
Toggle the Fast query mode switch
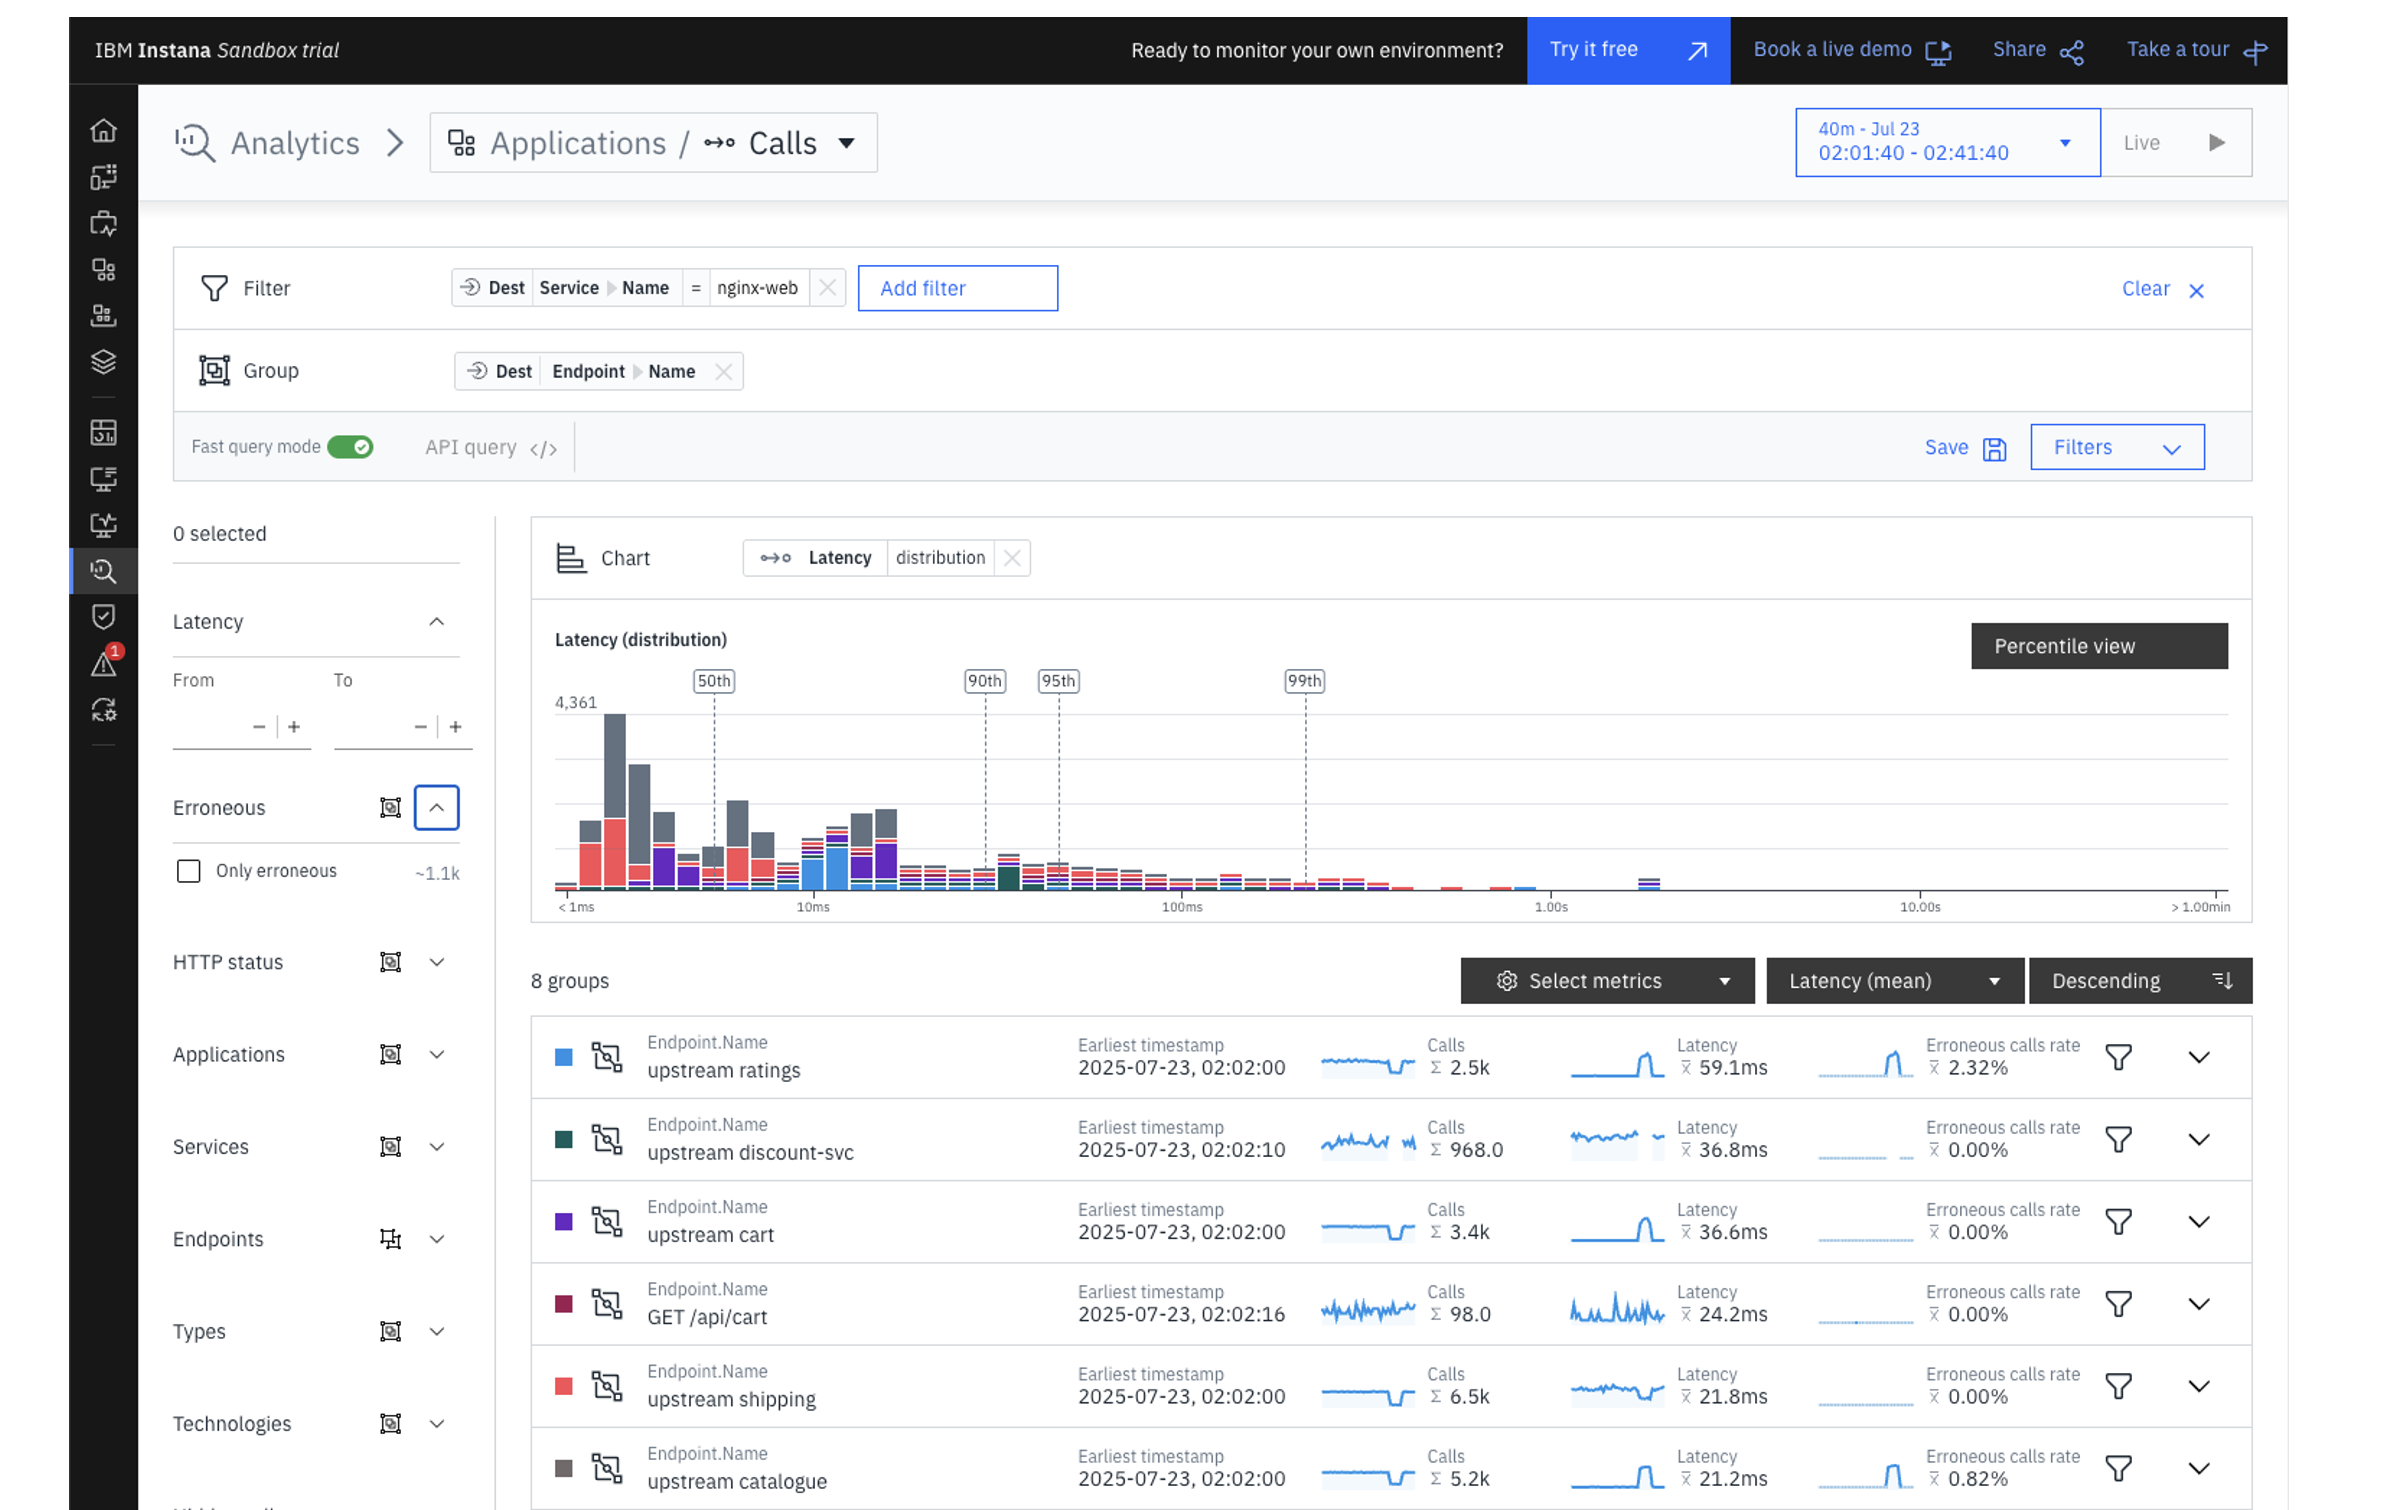pos(350,447)
